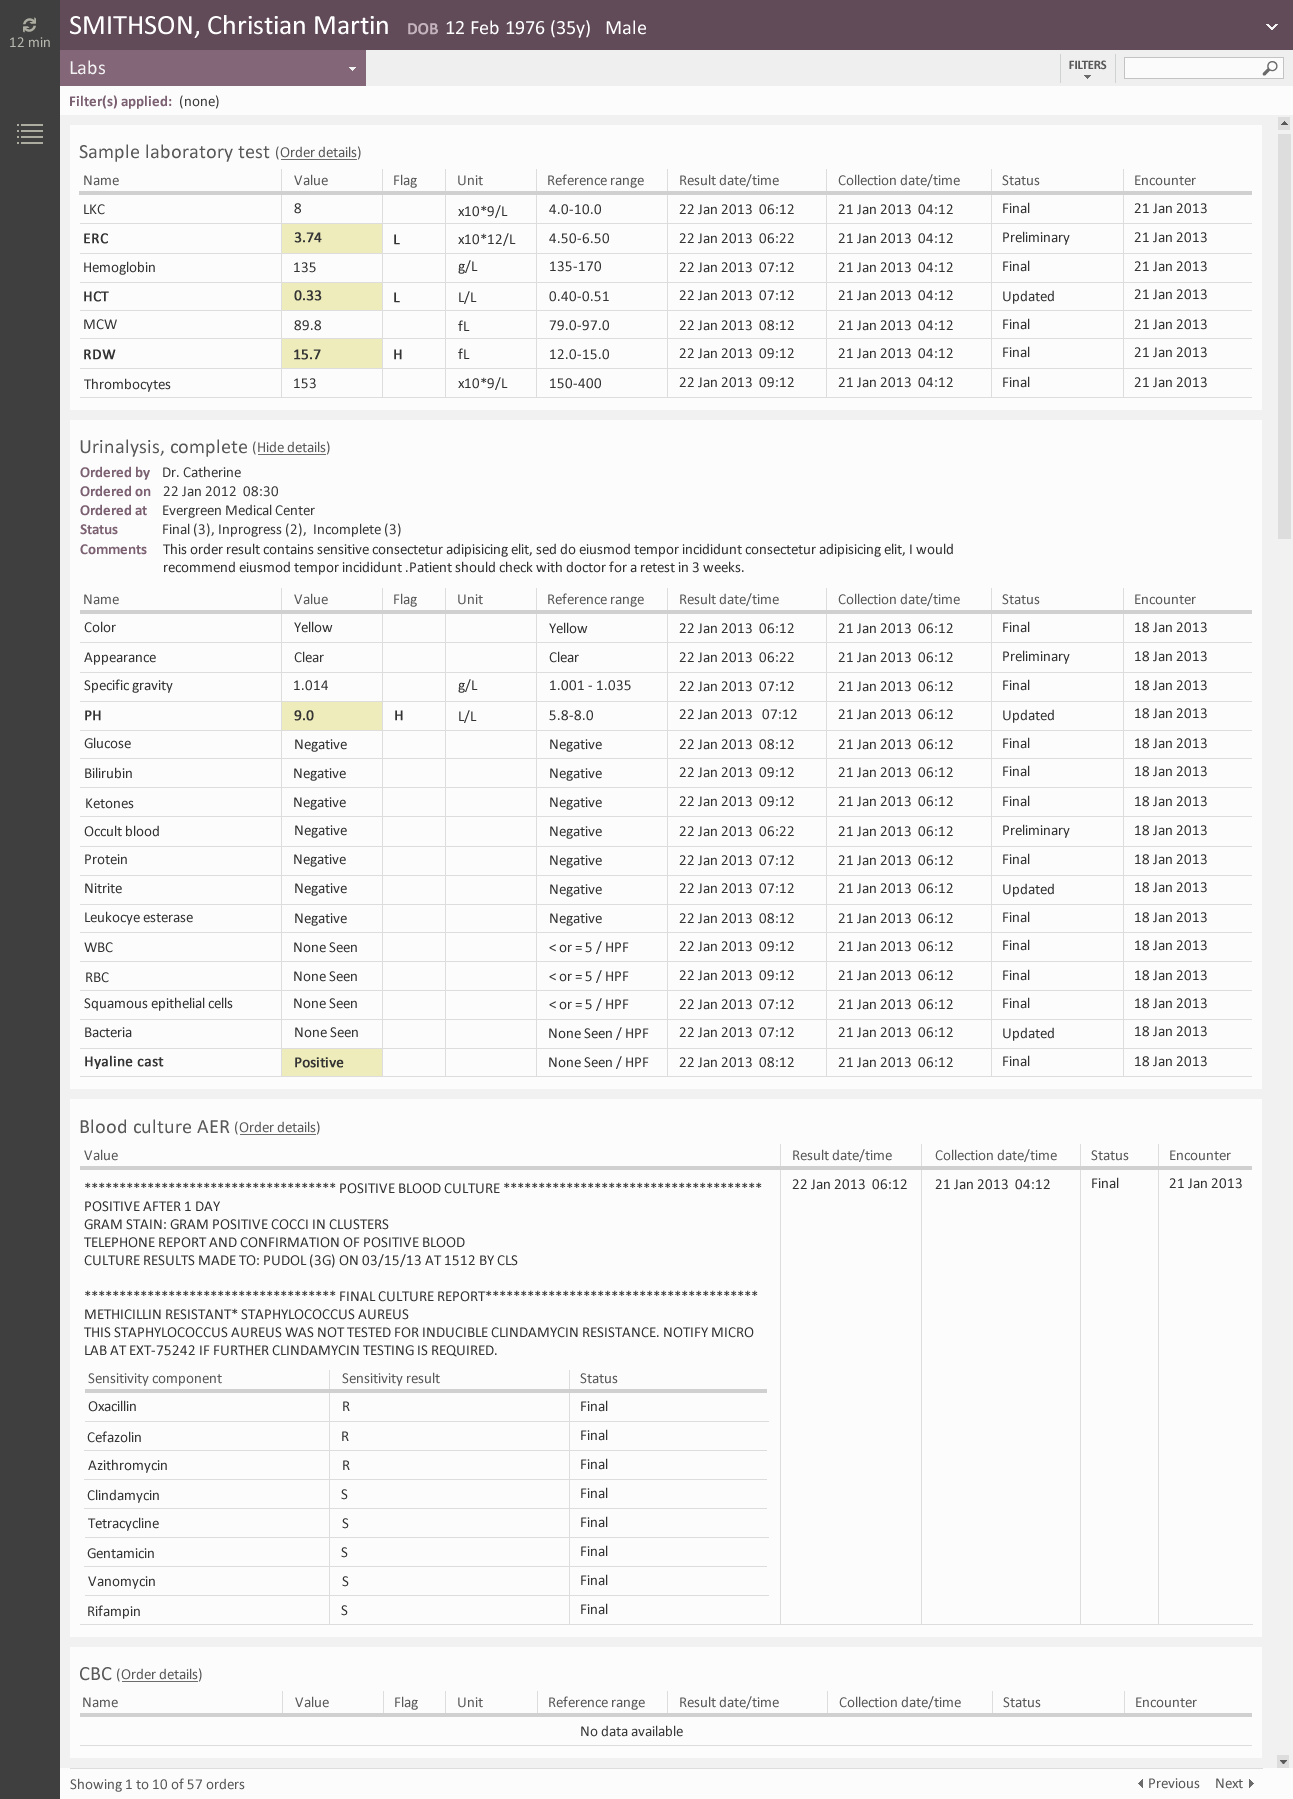Click the refresh icon above 12 min
This screenshot has width=1293, height=1799.
pos(29,25)
